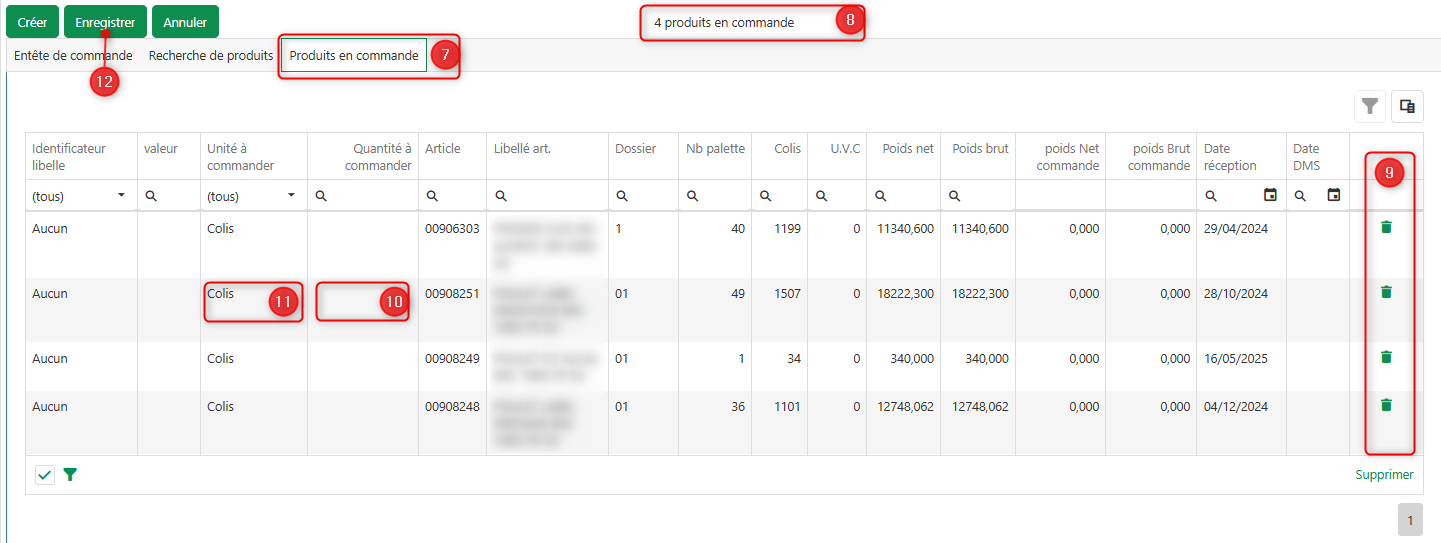Click the Supprimer link to clear the filter

[x=1384, y=475]
